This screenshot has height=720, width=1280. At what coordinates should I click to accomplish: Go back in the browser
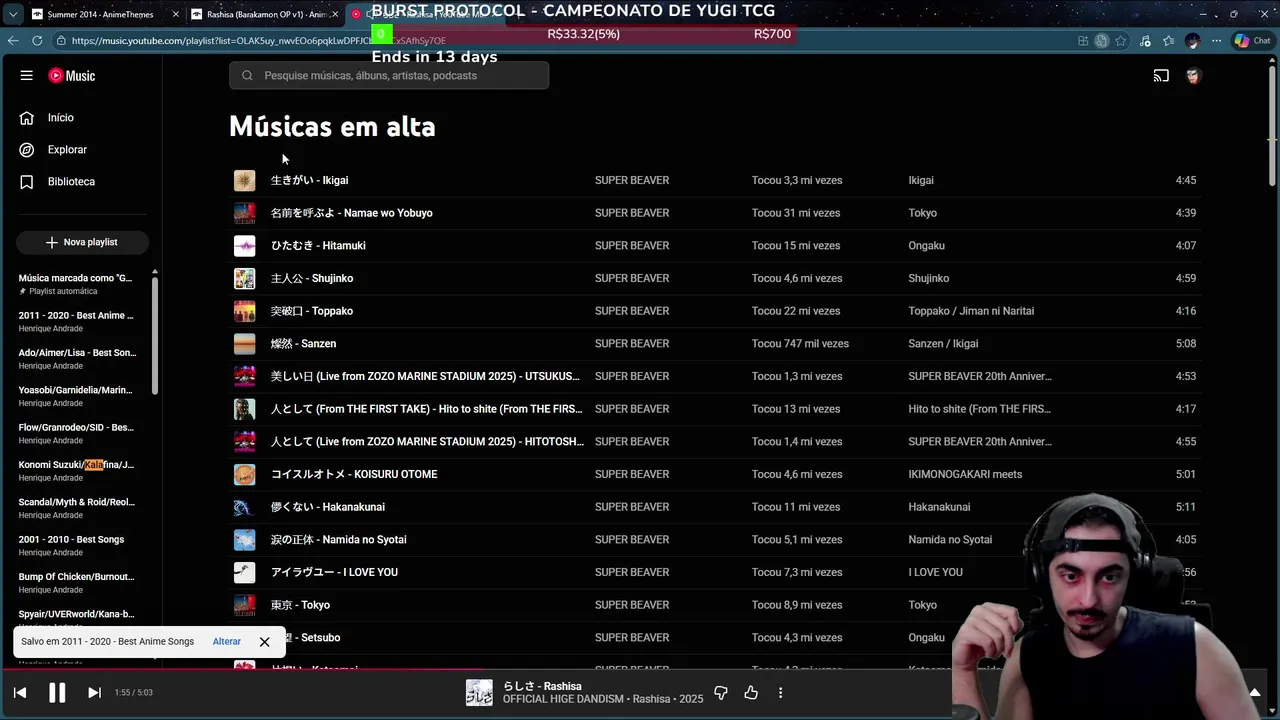tap(13, 40)
